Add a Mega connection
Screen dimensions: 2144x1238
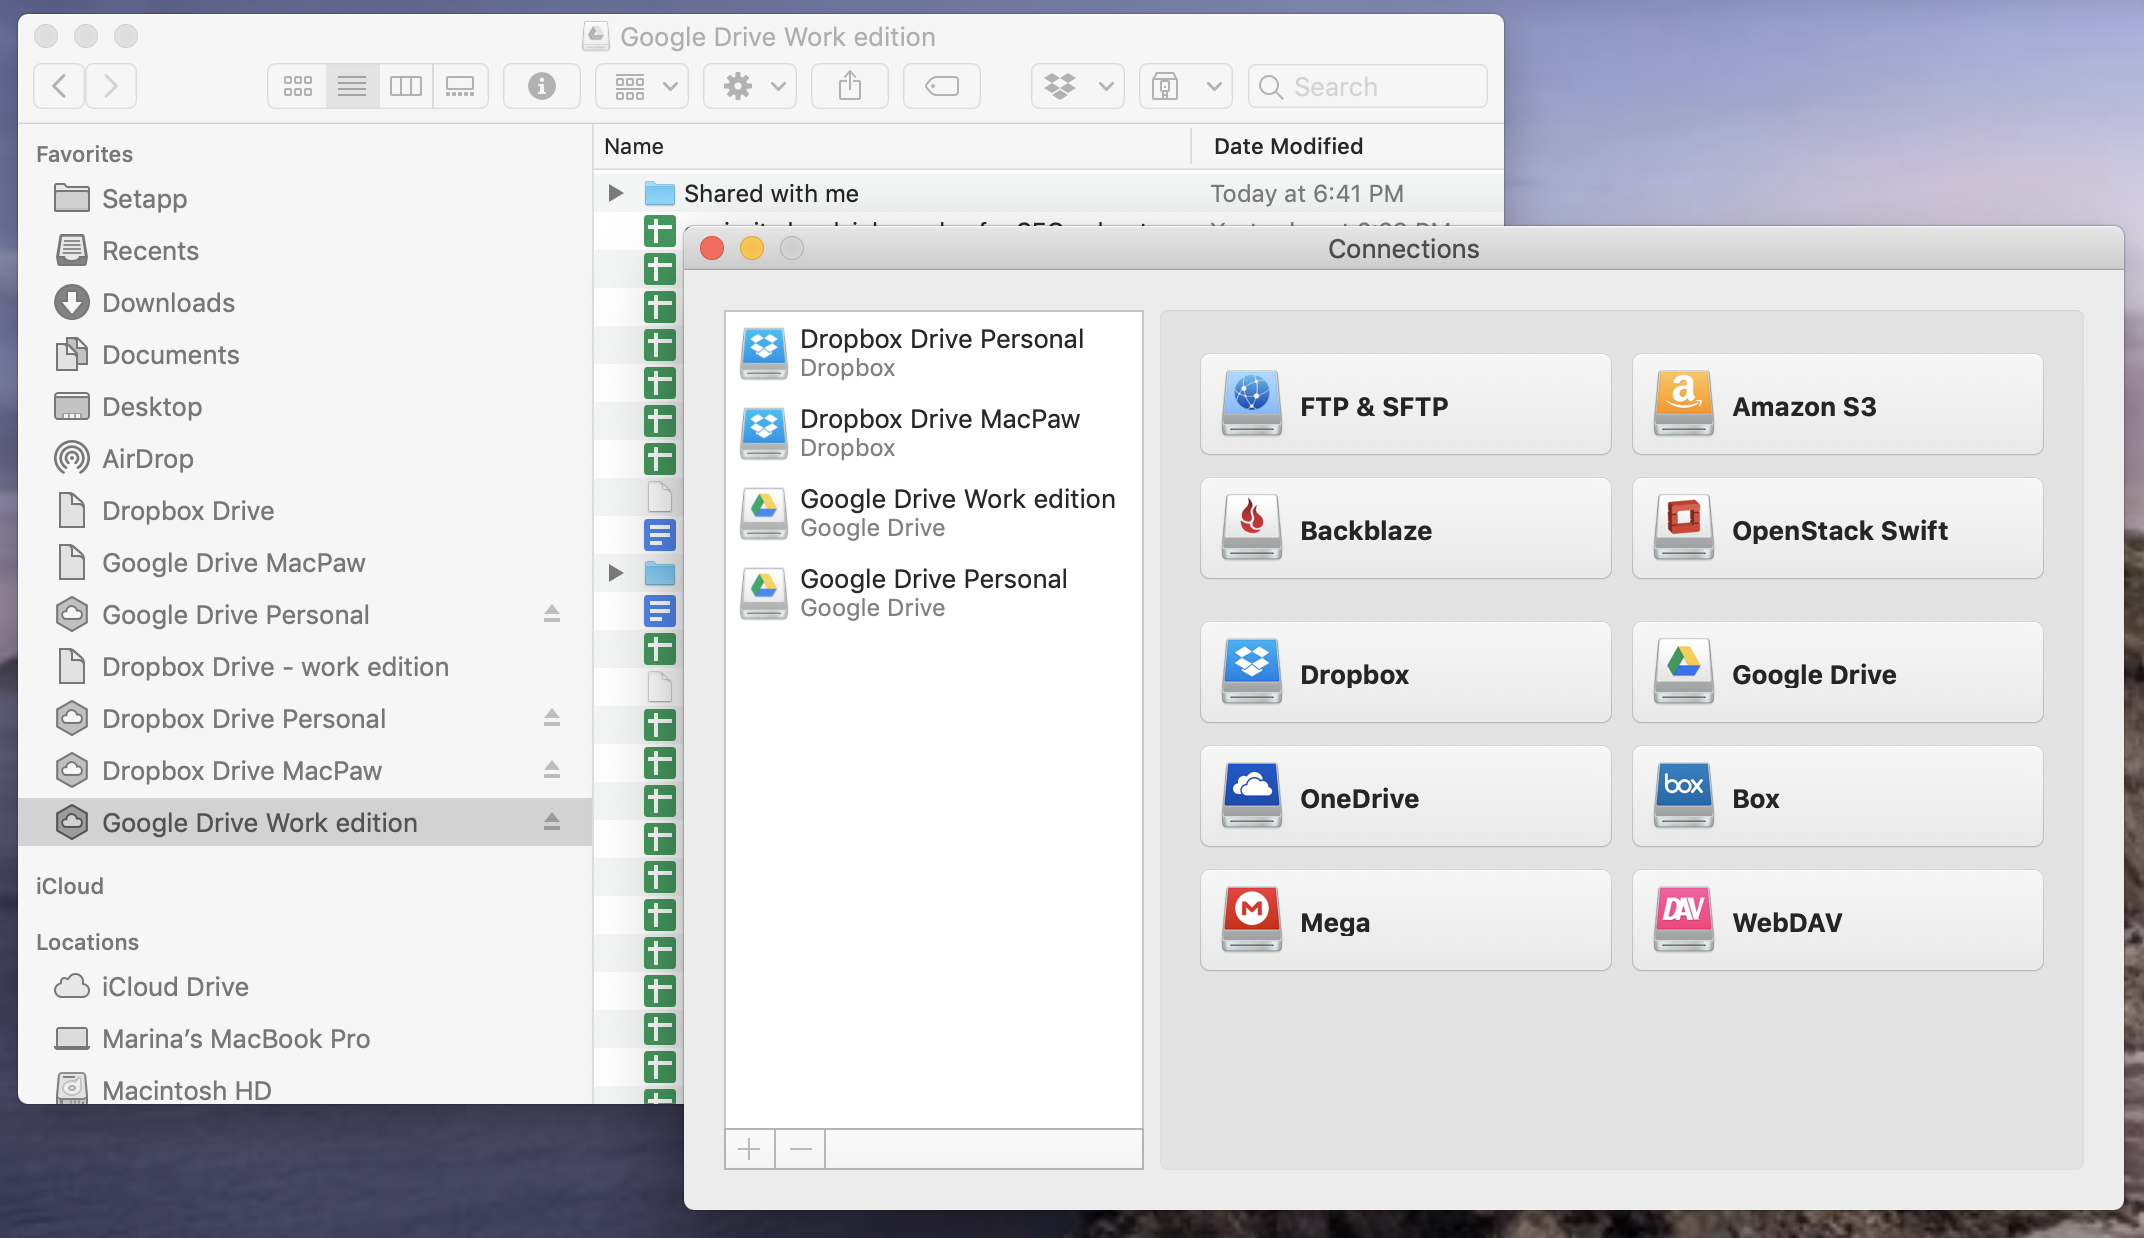pyautogui.click(x=1406, y=920)
